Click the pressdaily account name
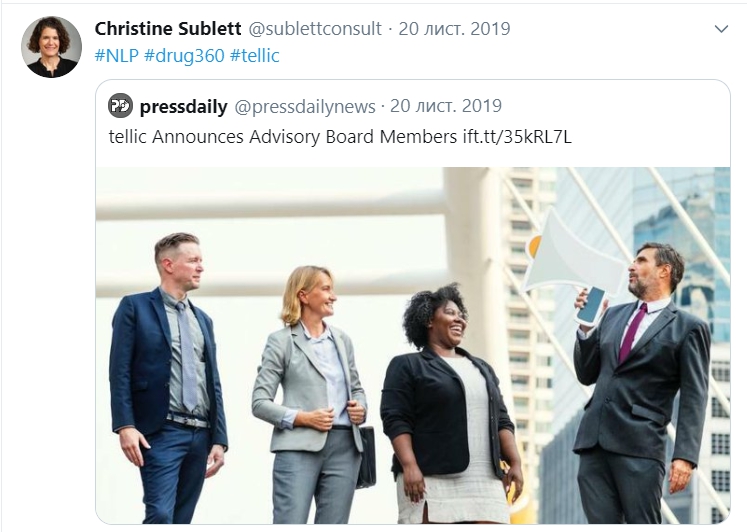 pyautogui.click(x=183, y=106)
